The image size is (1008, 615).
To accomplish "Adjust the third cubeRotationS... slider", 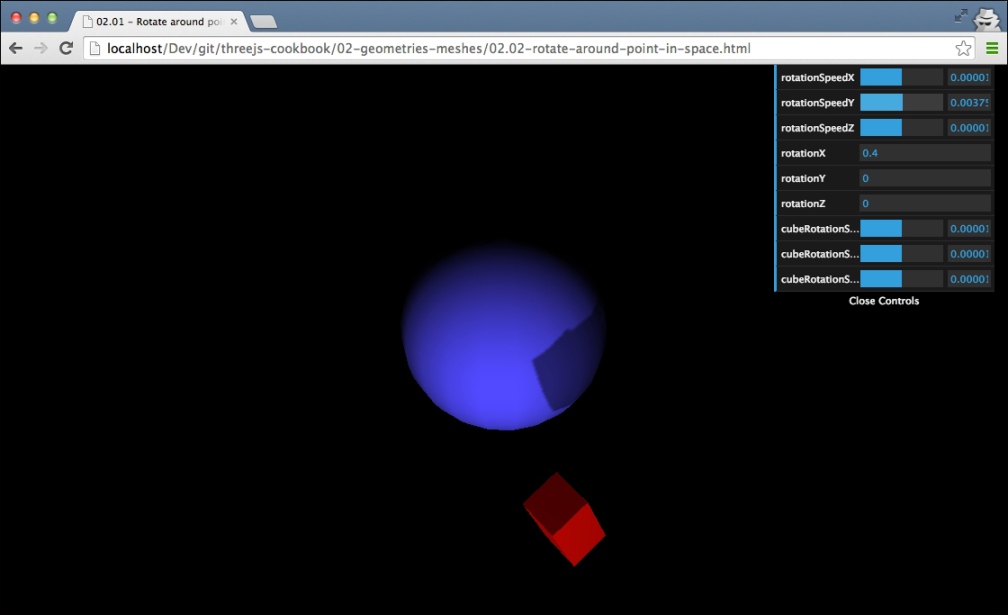I will point(901,279).
